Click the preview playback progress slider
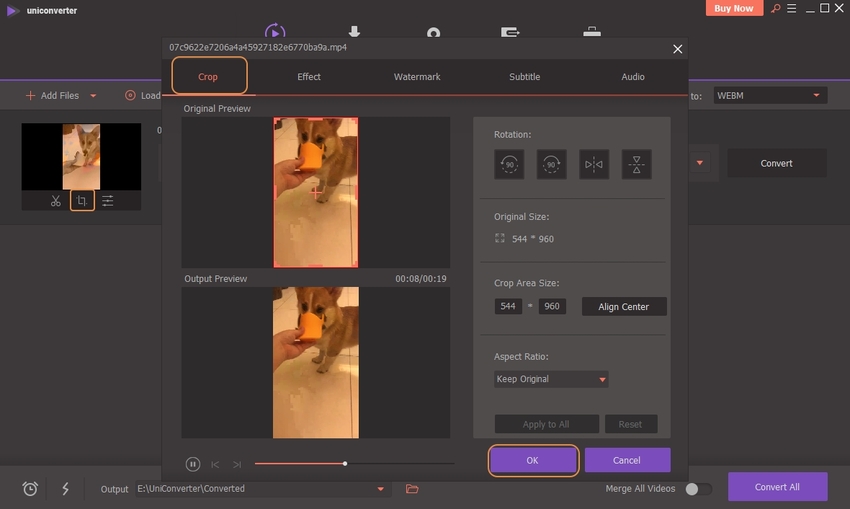The height and width of the screenshot is (509, 850). pos(345,464)
